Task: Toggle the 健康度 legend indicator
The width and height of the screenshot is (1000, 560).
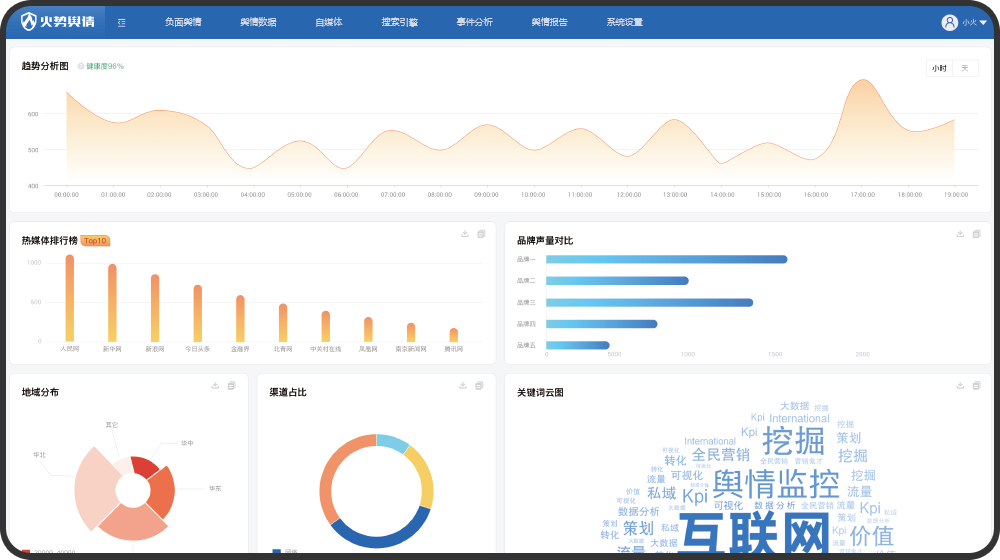Action: [81, 66]
